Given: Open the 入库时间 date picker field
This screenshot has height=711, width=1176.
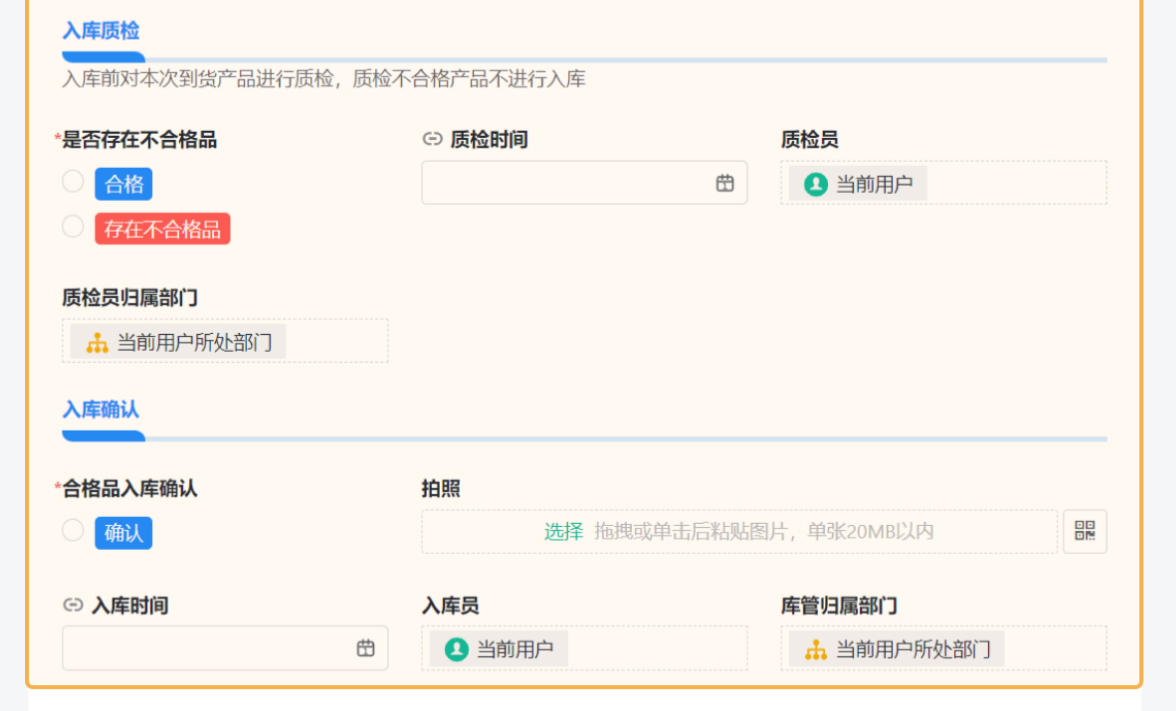Looking at the screenshot, I should 210,648.
